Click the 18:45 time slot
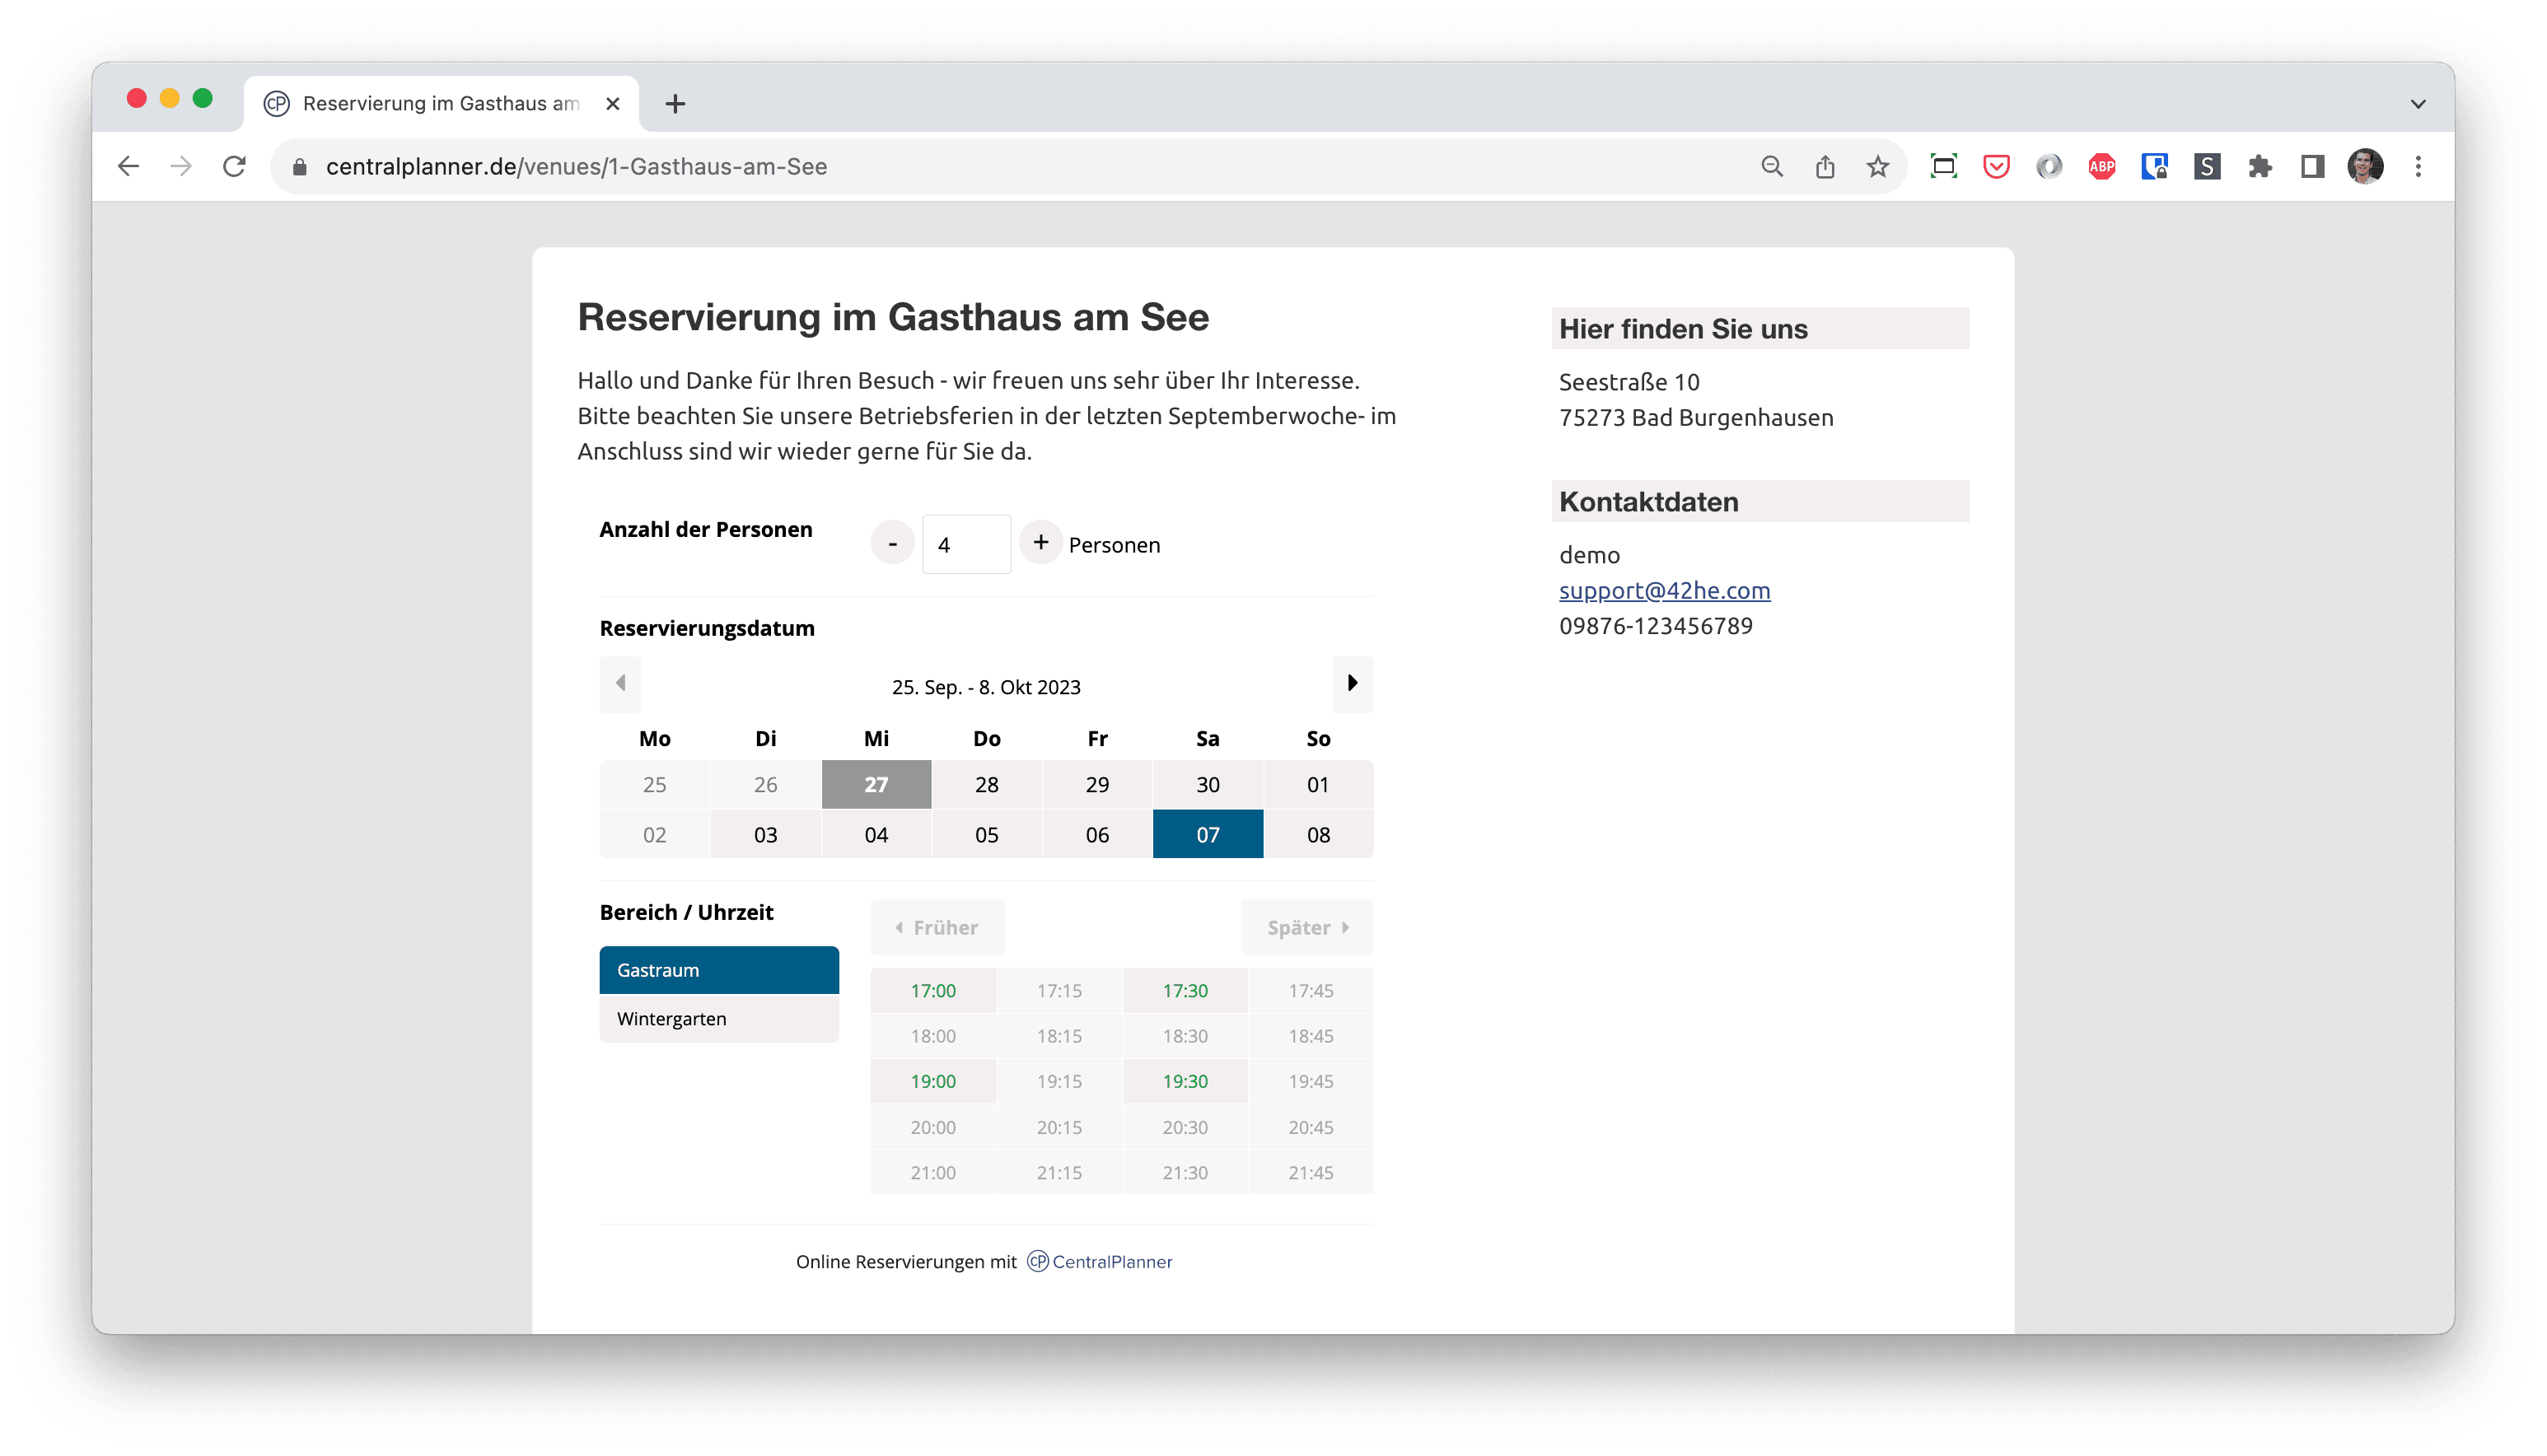 1311,1036
